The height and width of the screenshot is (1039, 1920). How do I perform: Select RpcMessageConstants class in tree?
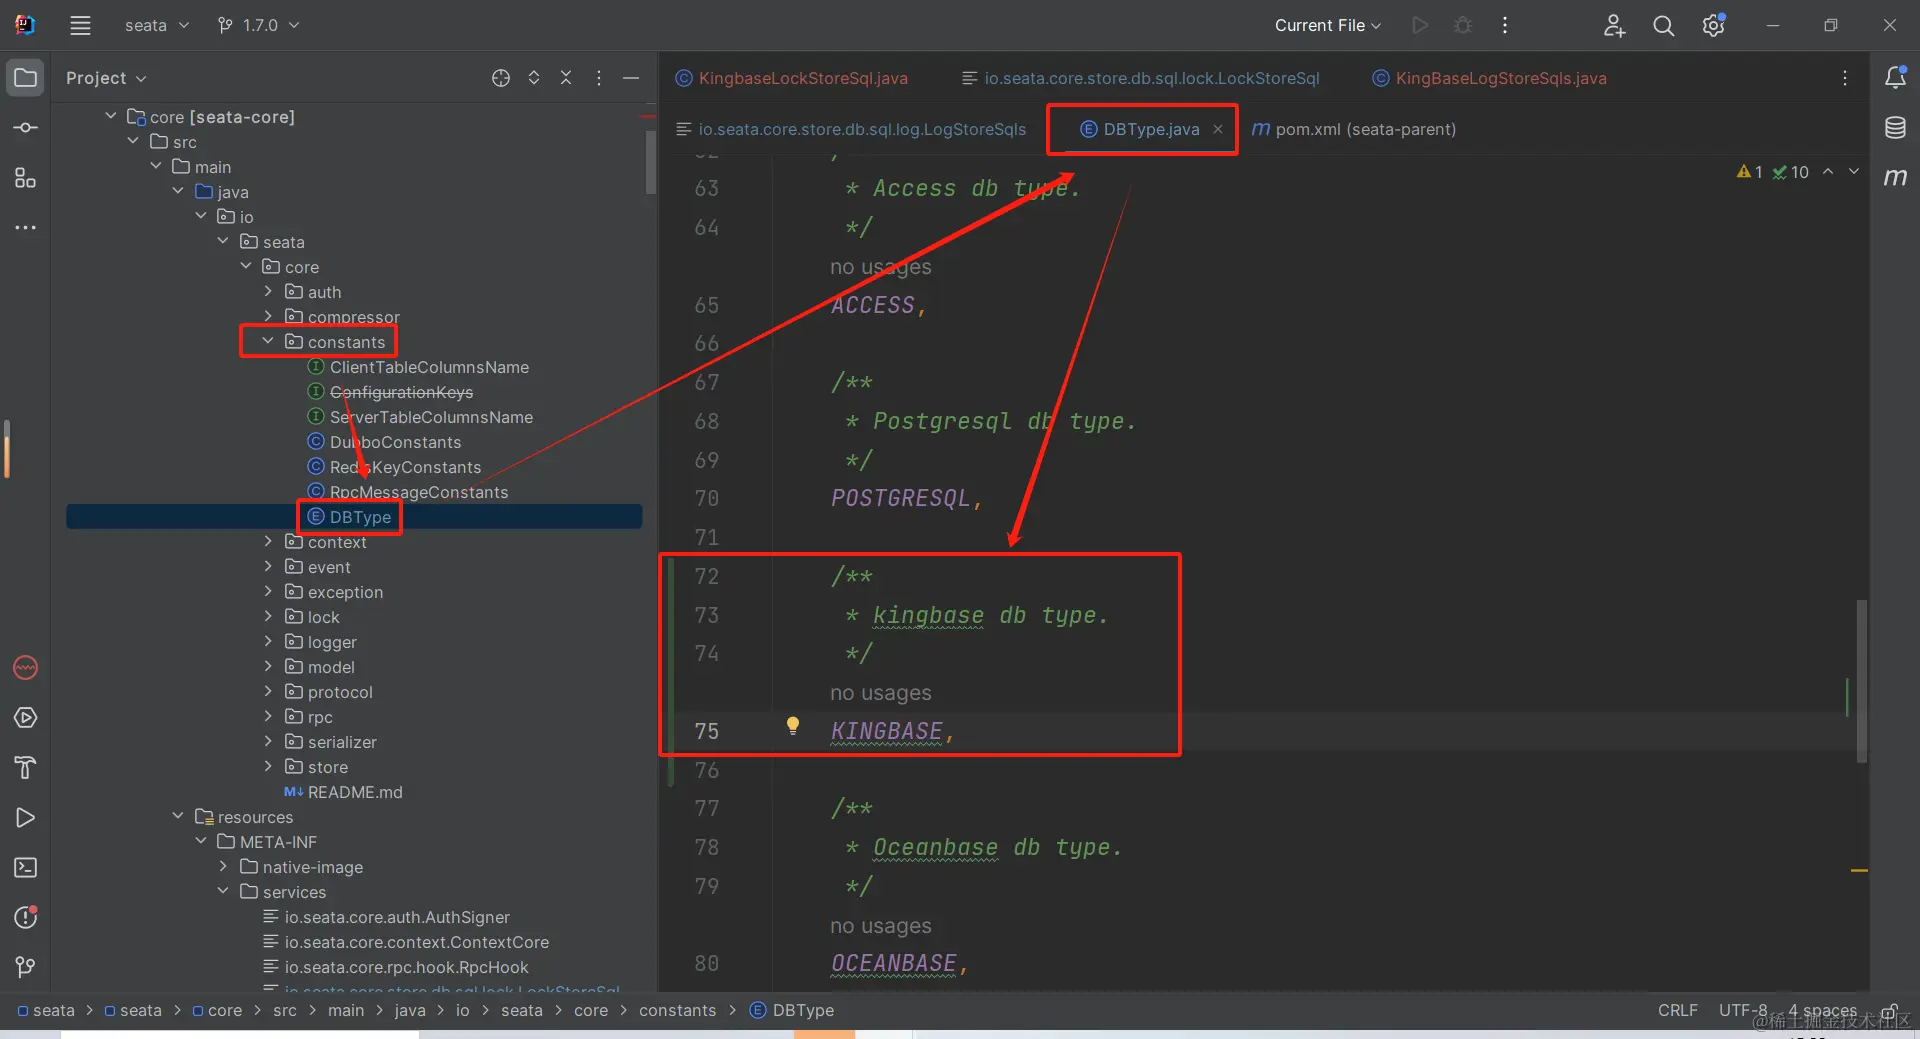coord(419,492)
